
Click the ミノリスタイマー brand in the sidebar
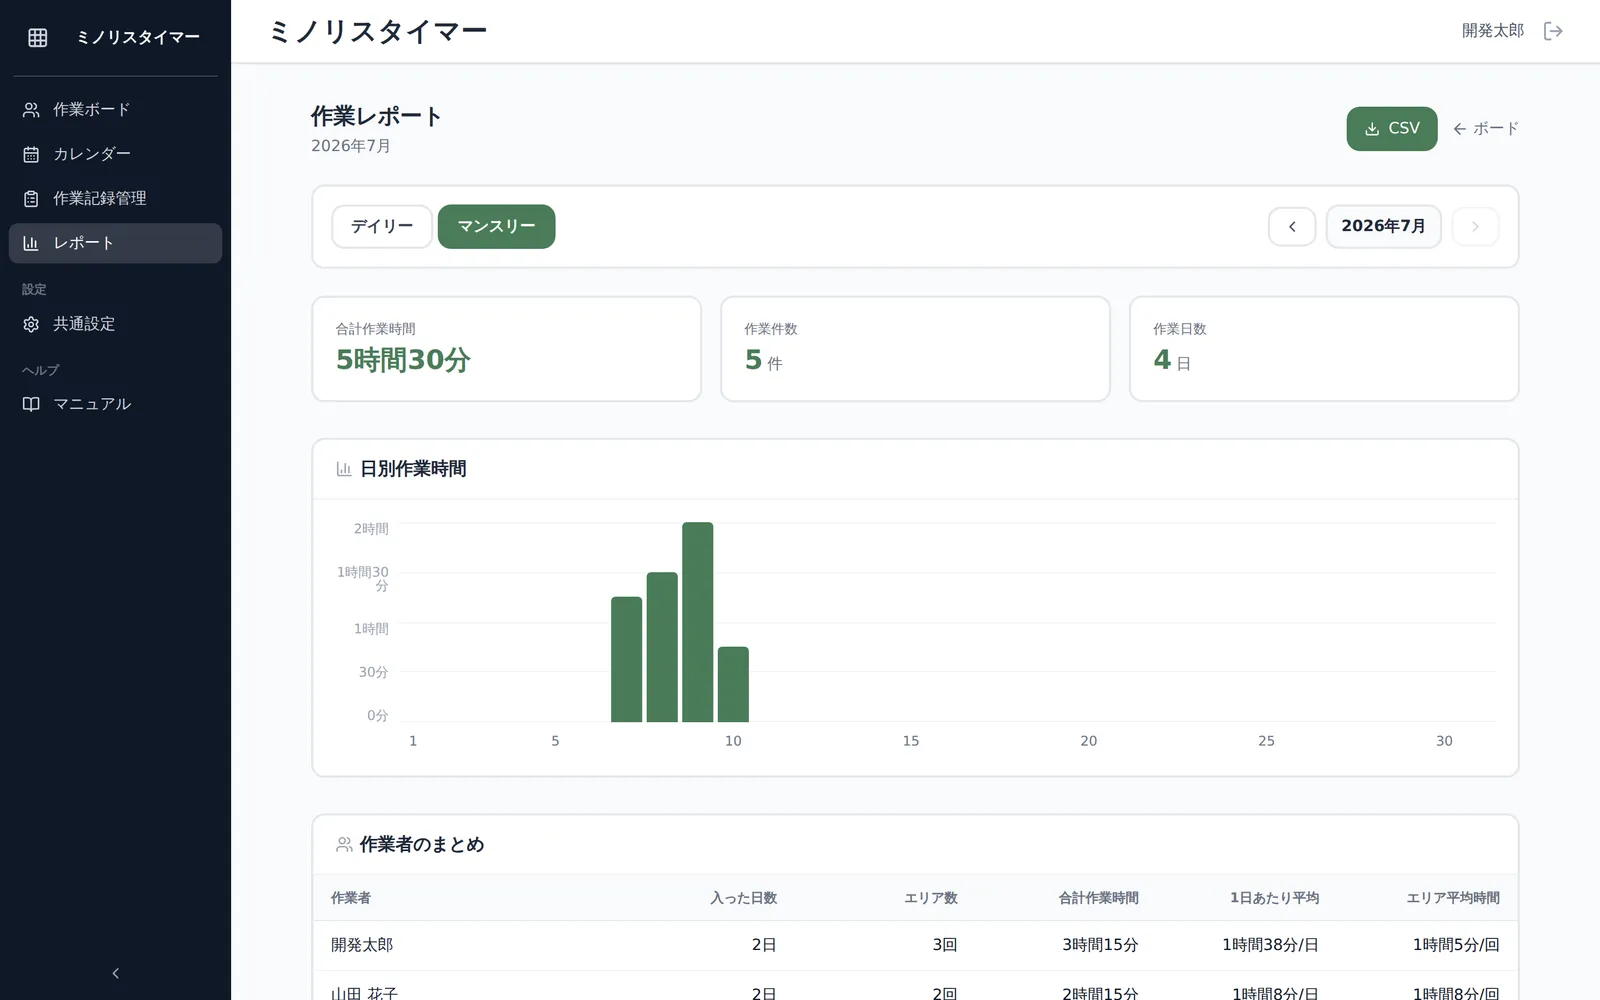(x=138, y=37)
